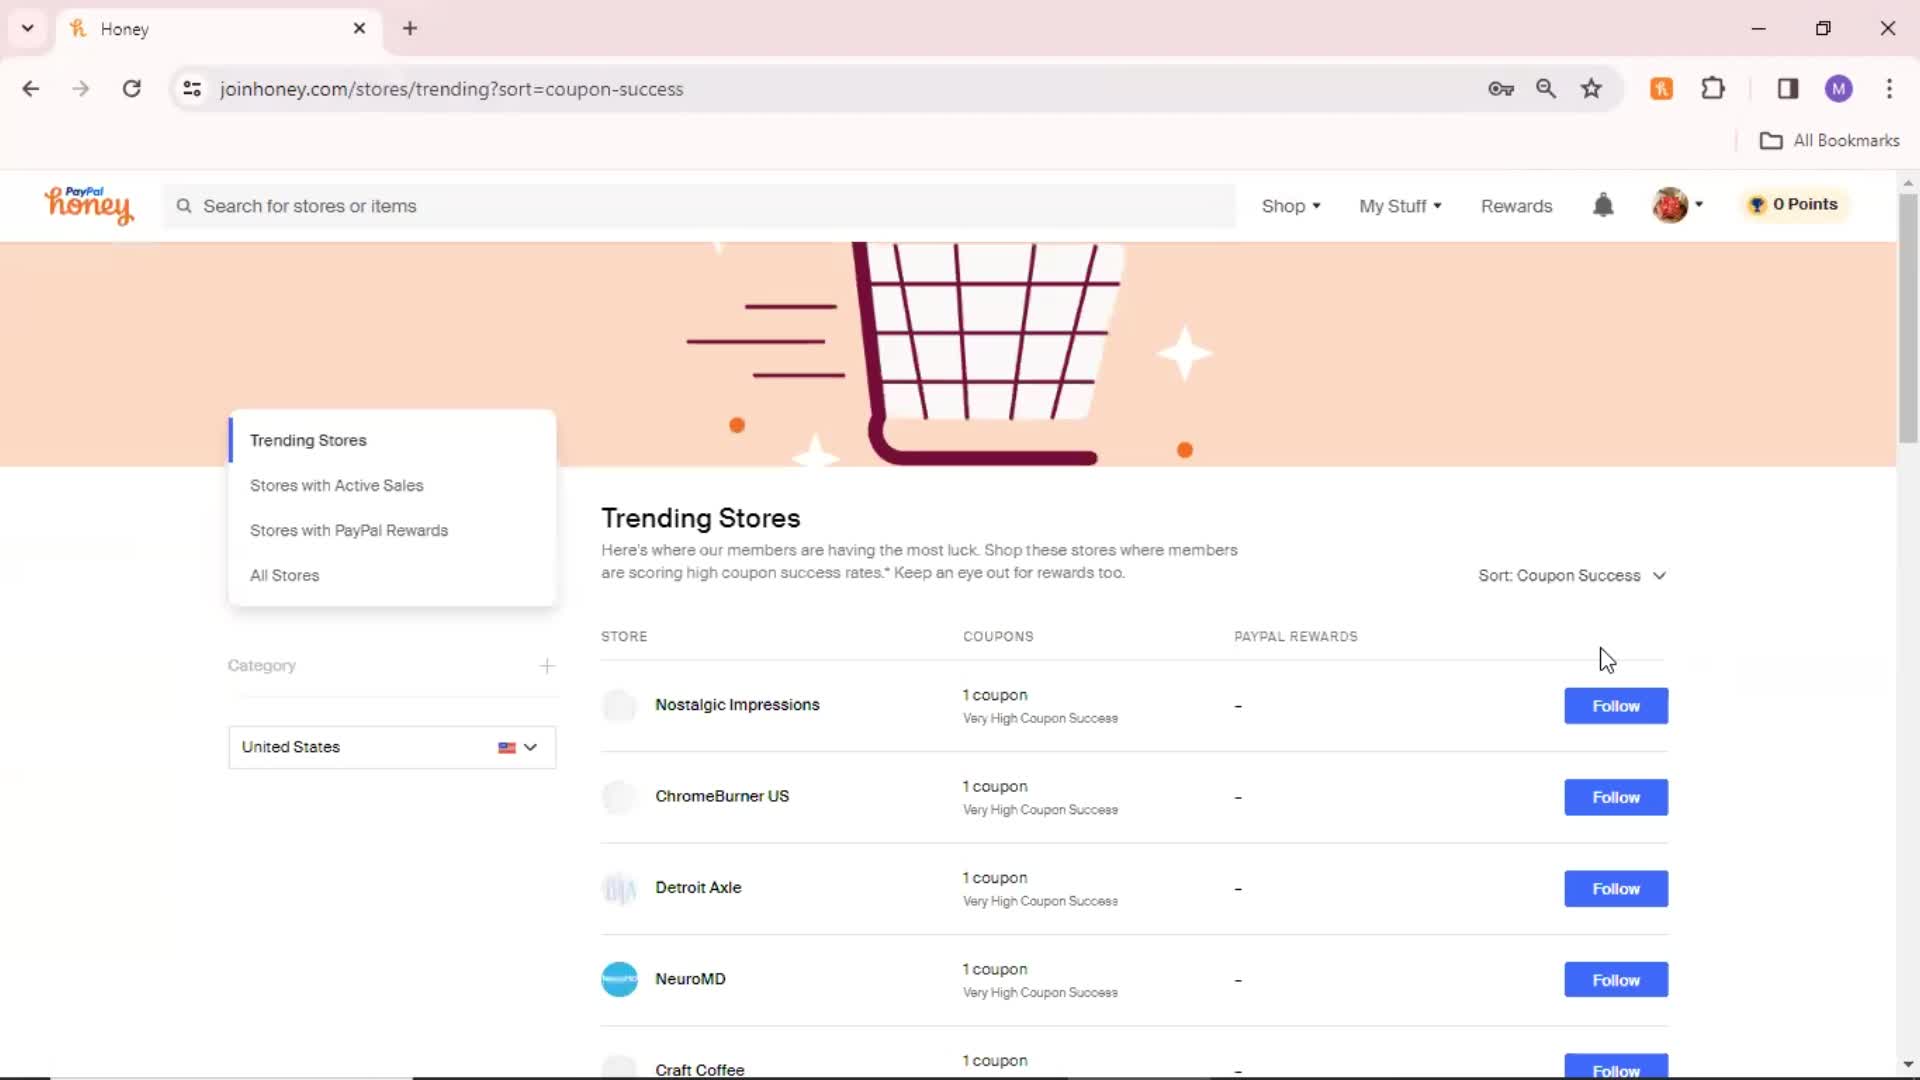
Task: Click the scrollbar down arrow
Action: click(1908, 1065)
